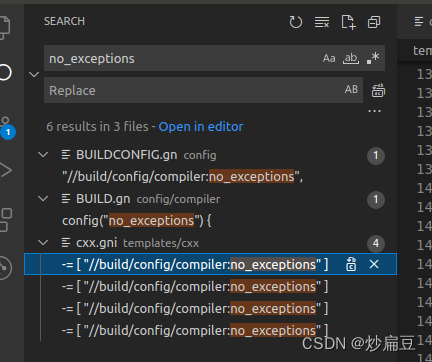Refresh the search results
The width and height of the screenshot is (432, 362).
click(295, 22)
